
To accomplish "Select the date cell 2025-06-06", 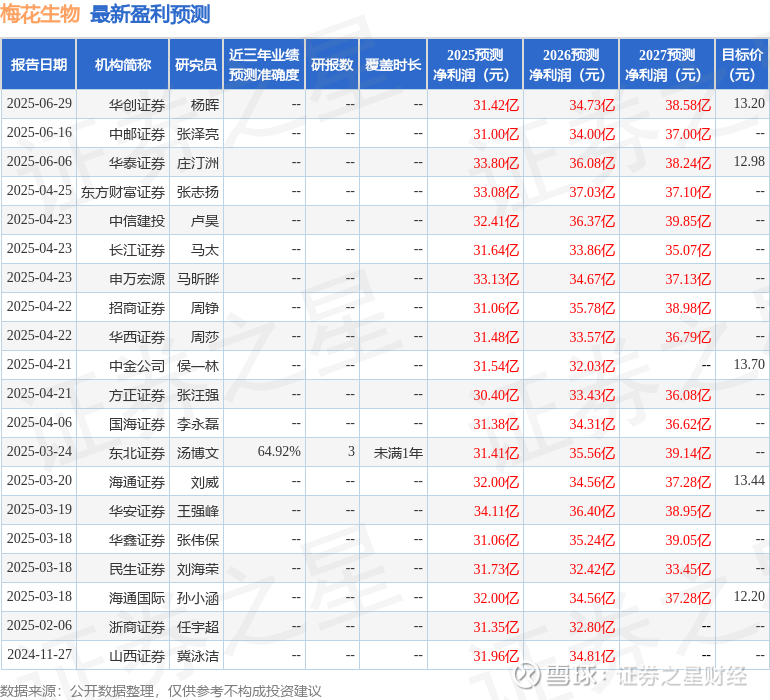I will point(39,162).
